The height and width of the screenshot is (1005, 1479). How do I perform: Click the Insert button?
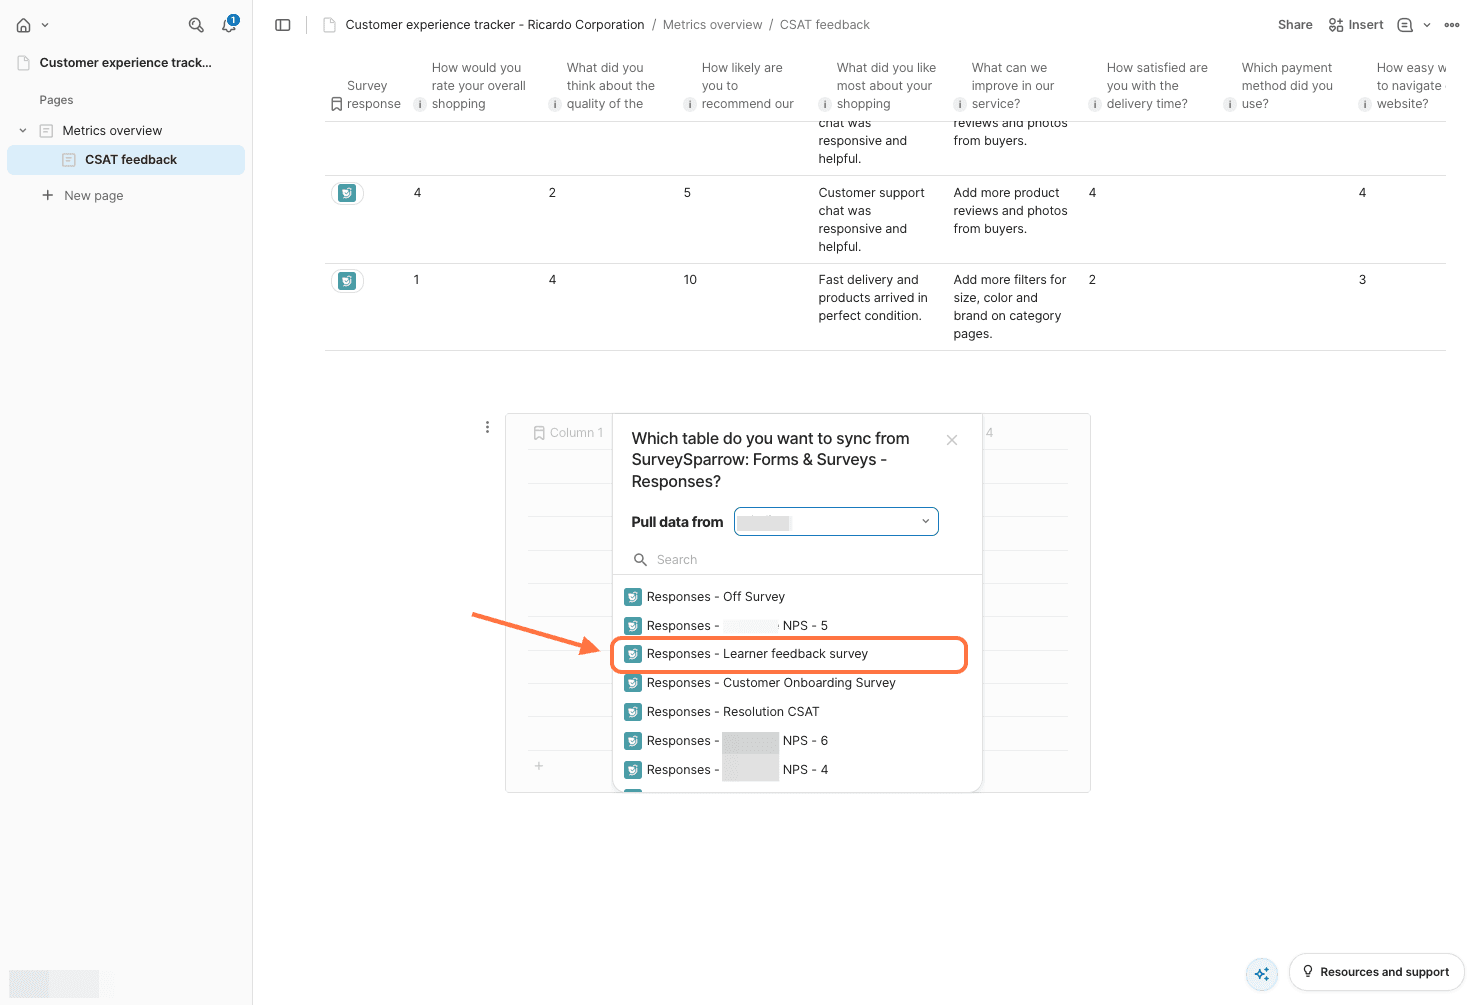1356,25
